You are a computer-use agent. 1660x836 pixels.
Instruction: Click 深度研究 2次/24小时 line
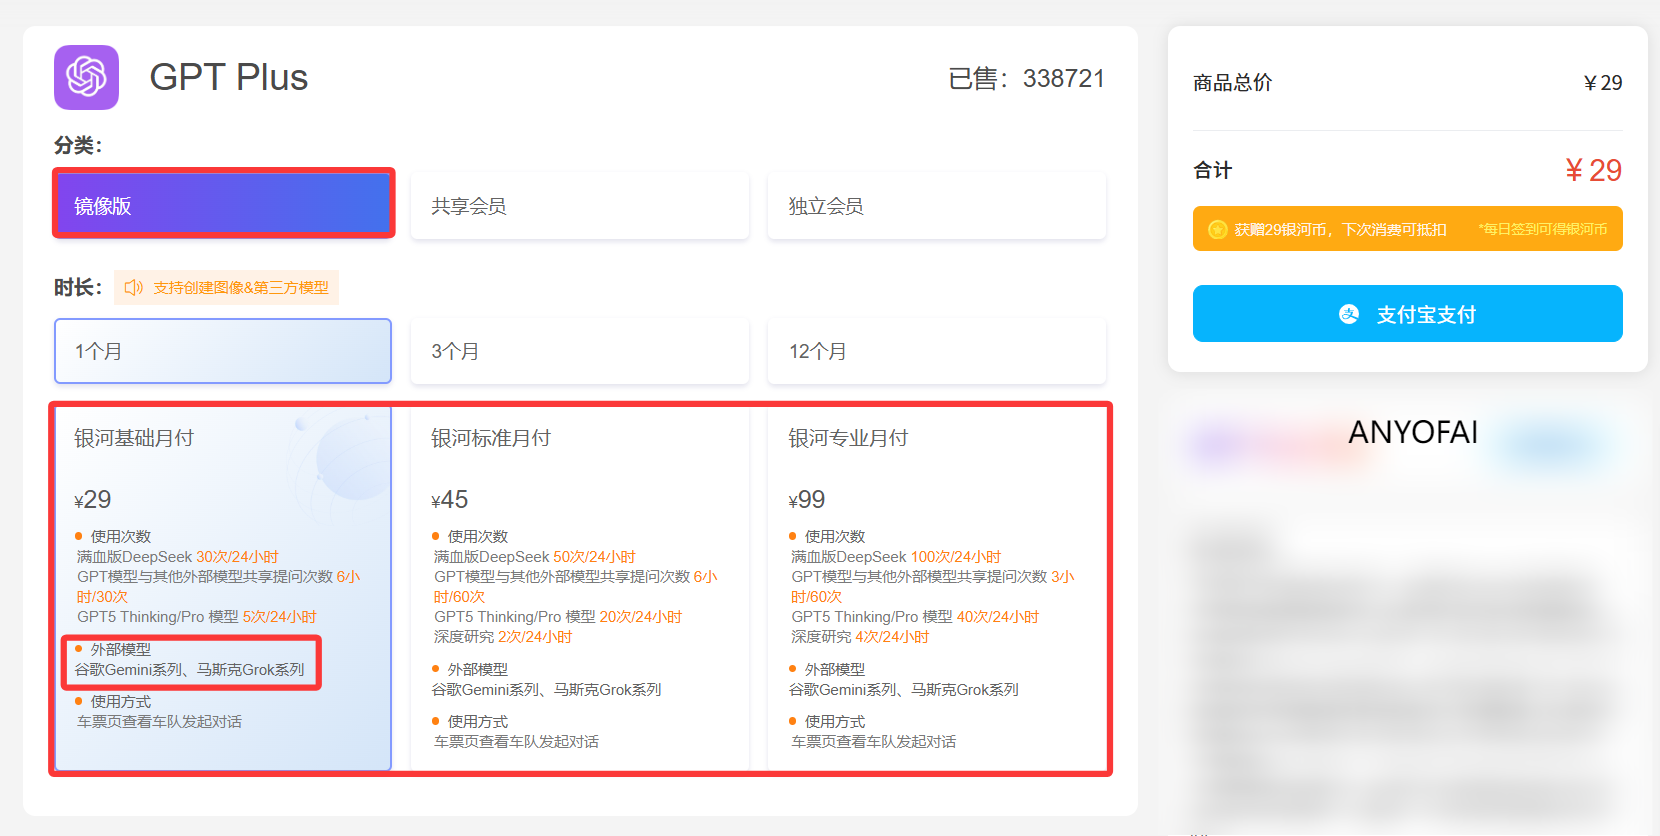click(503, 637)
